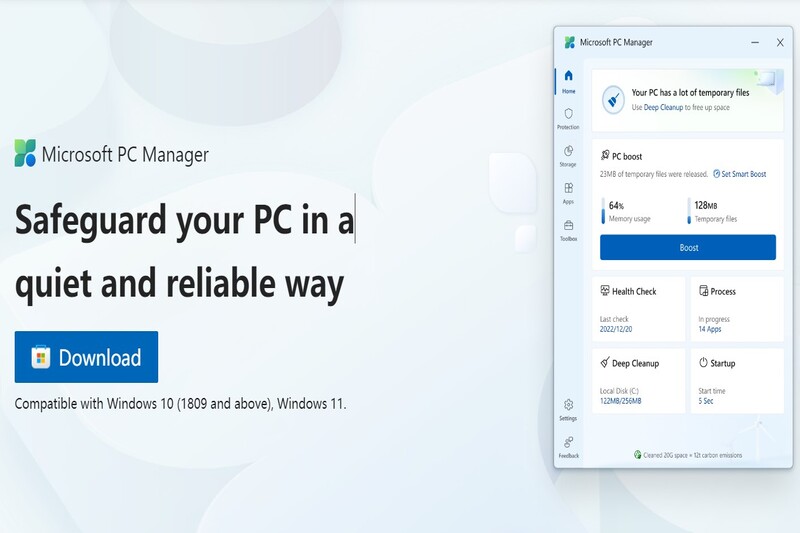Open the Apps tab in sidebar
The image size is (800, 533).
tap(568, 193)
